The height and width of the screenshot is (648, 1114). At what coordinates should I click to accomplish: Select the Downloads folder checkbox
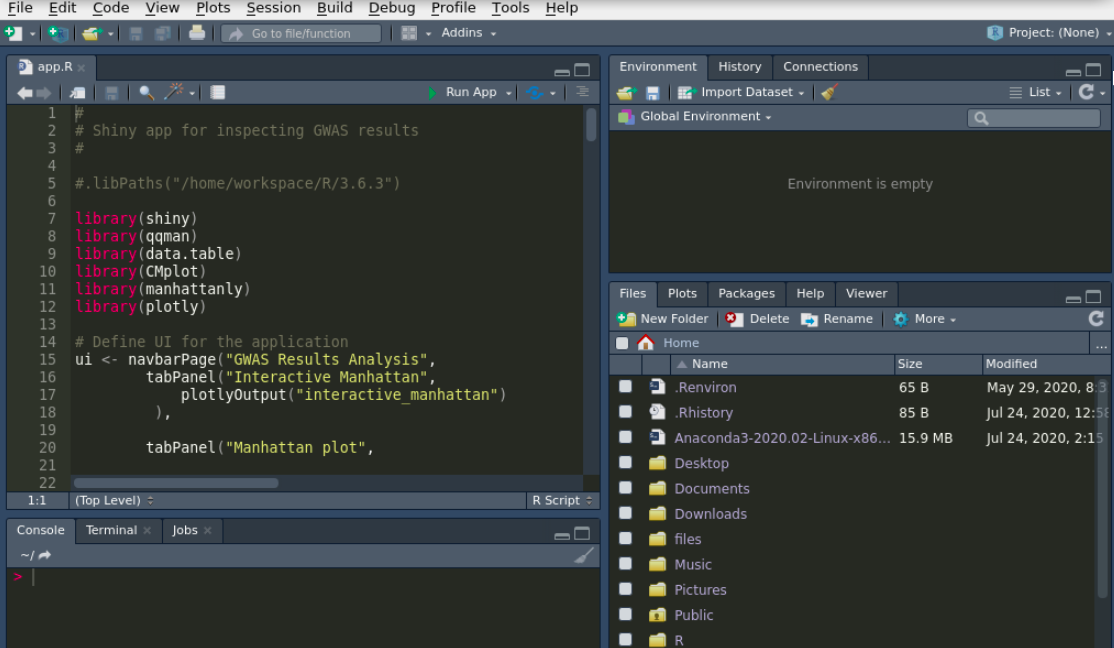coord(625,513)
